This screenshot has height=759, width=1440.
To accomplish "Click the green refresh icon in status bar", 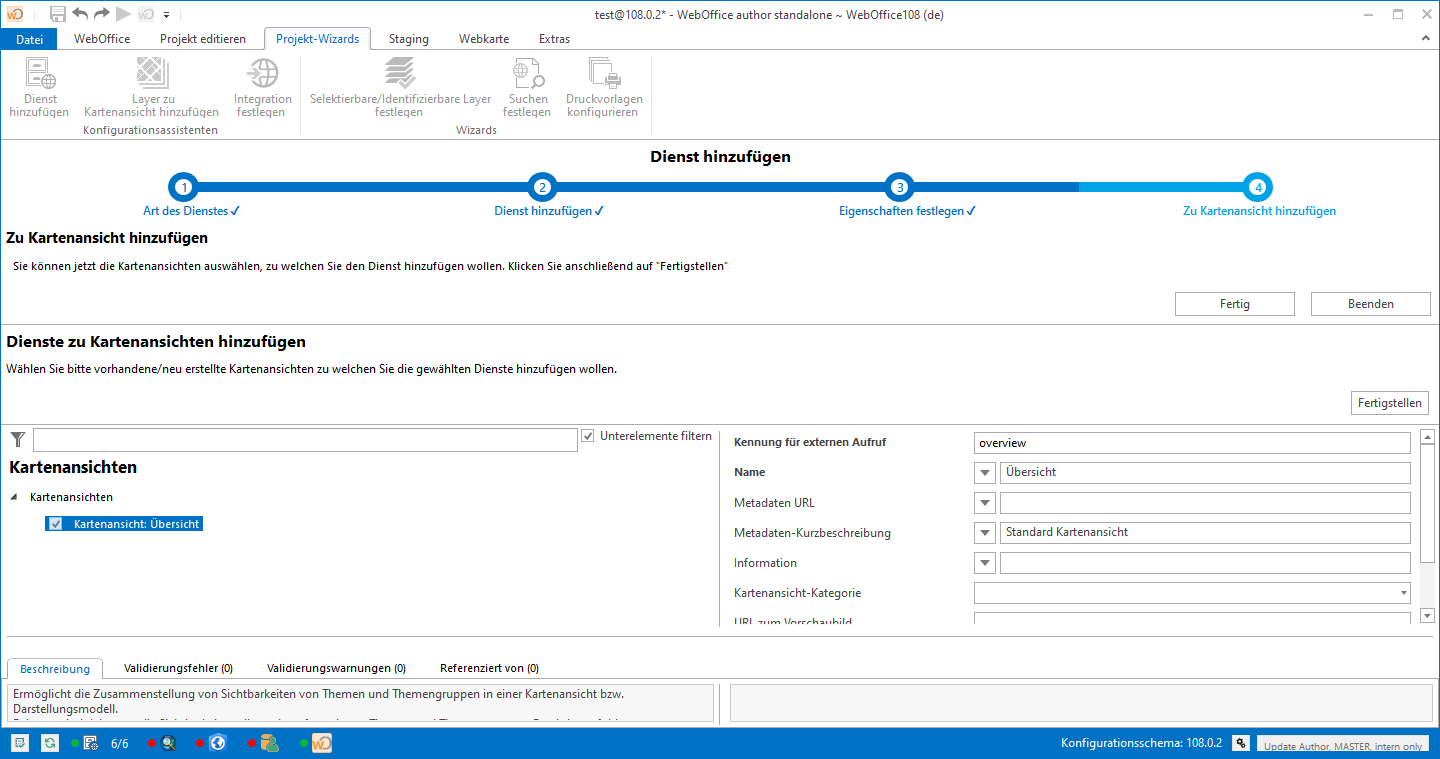I will (x=49, y=743).
